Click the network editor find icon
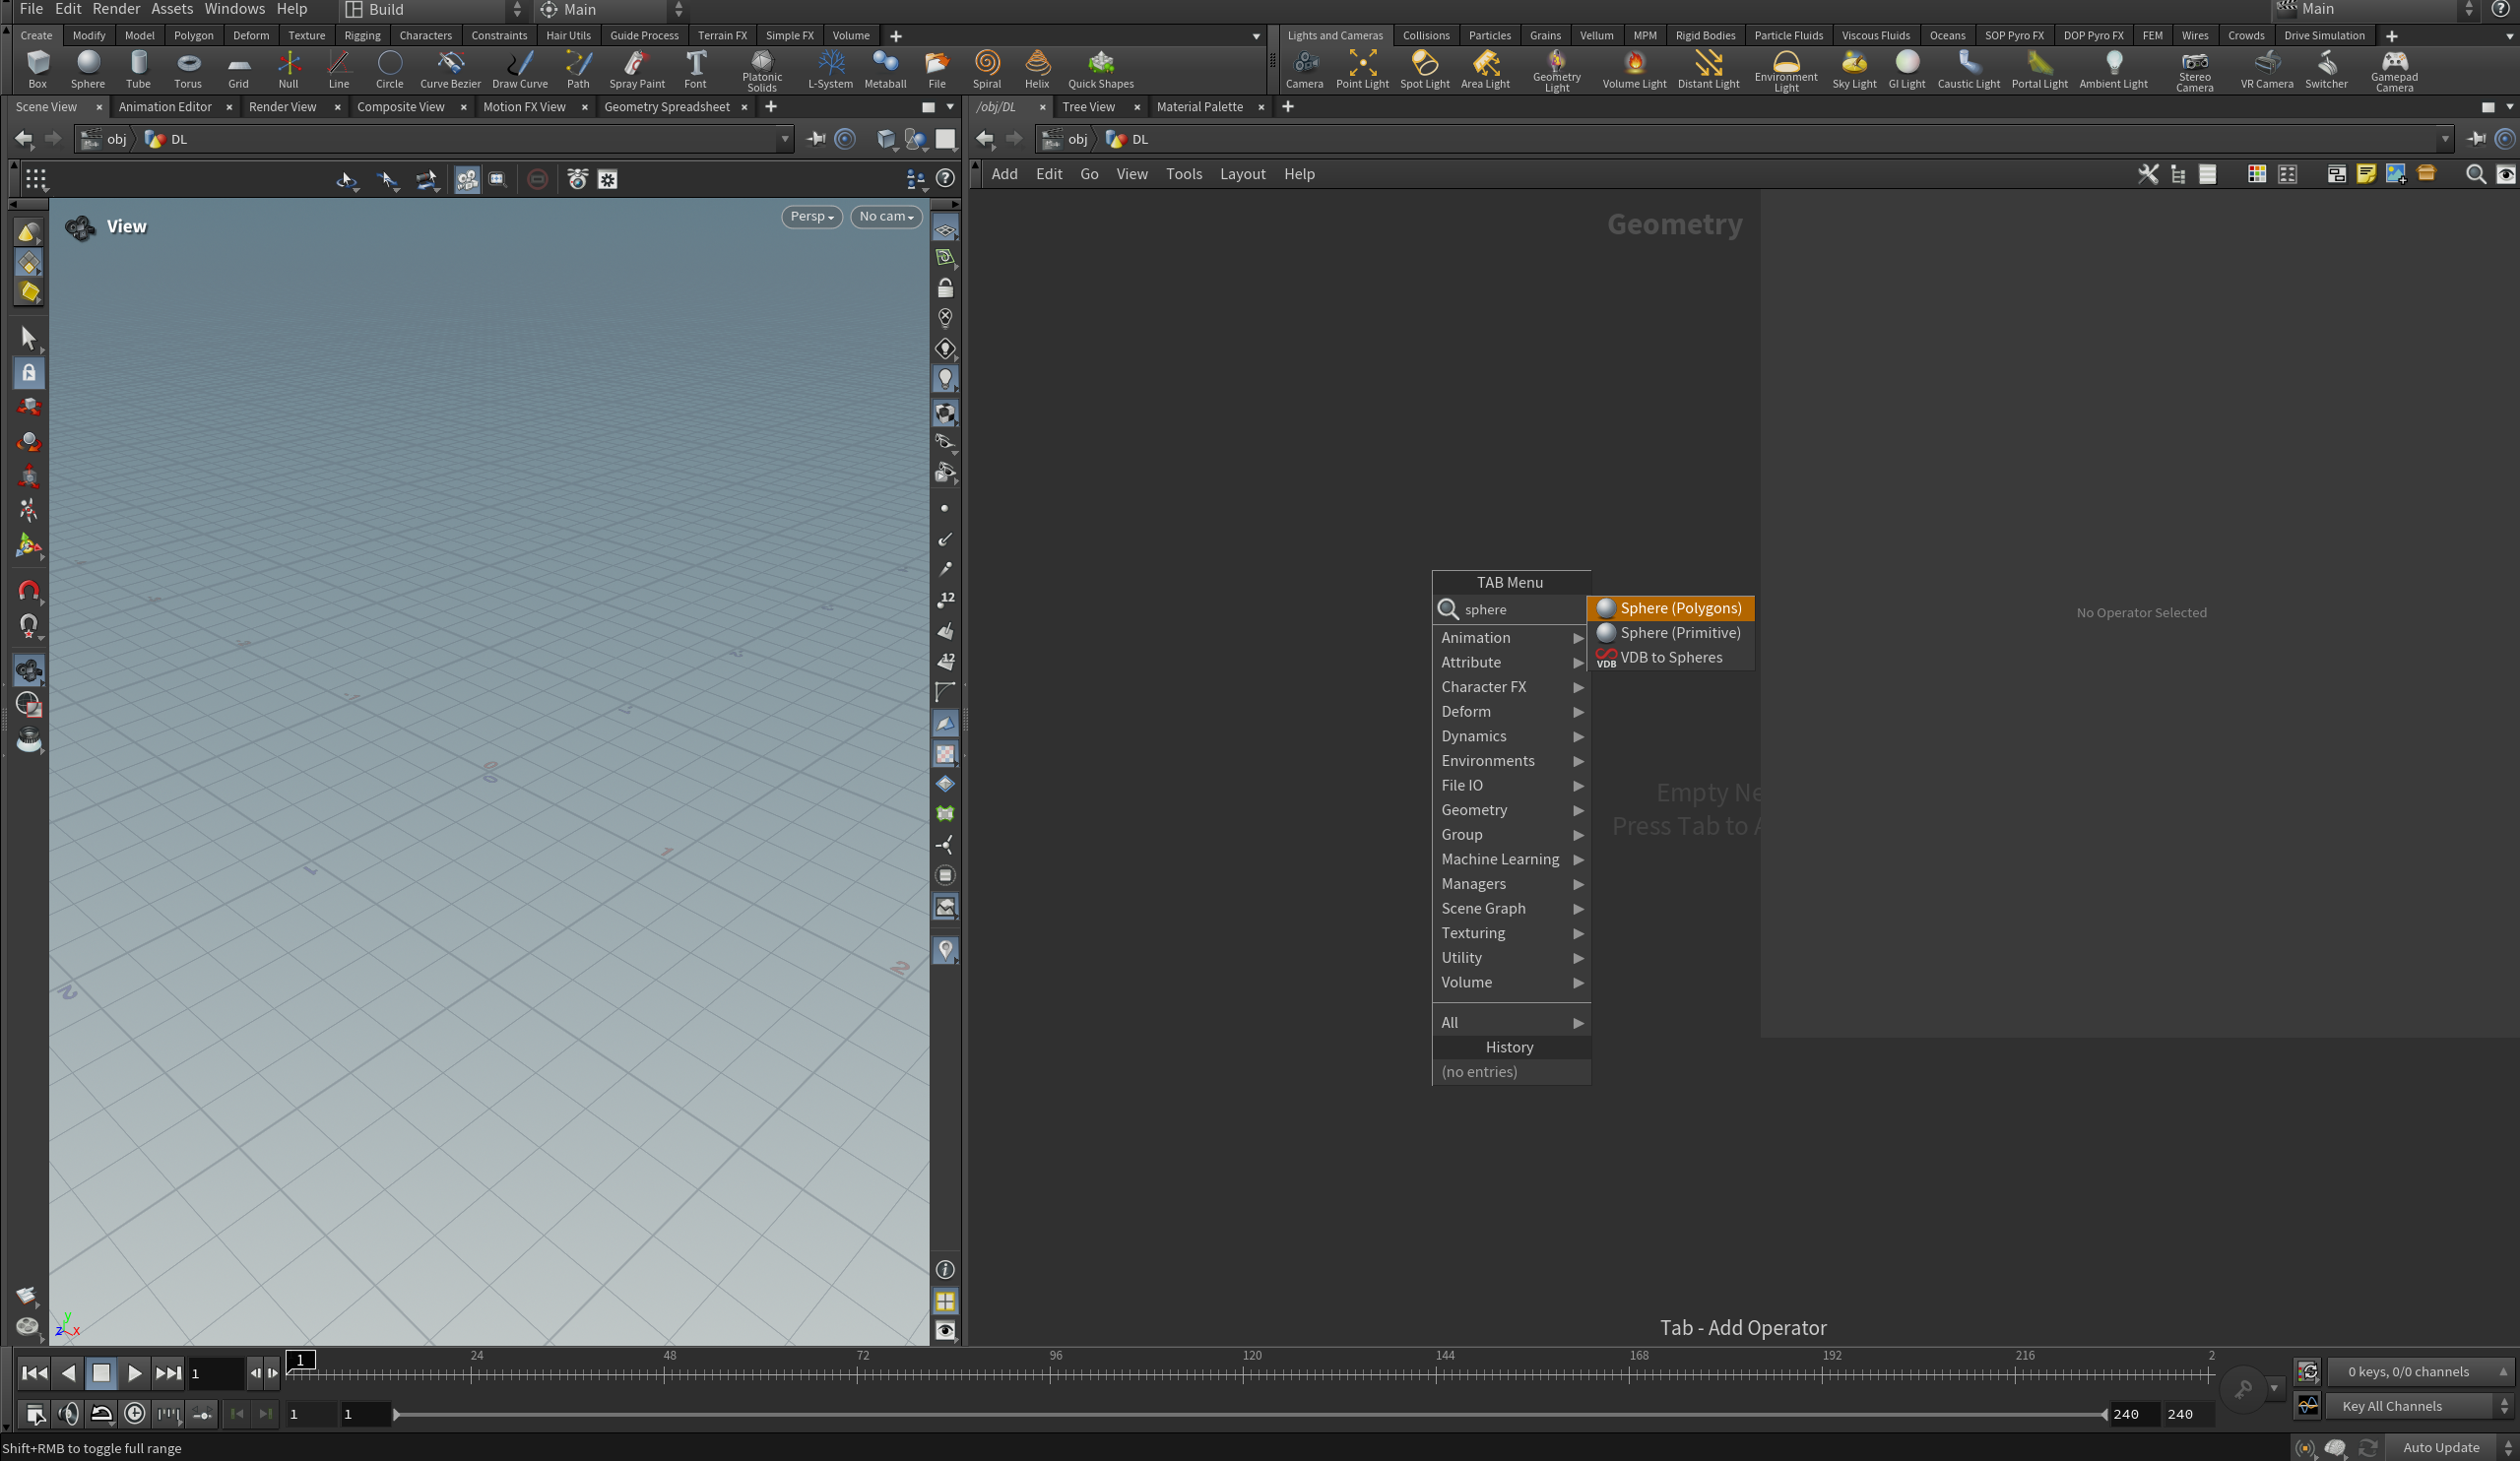The width and height of the screenshot is (2520, 1461). point(2475,174)
